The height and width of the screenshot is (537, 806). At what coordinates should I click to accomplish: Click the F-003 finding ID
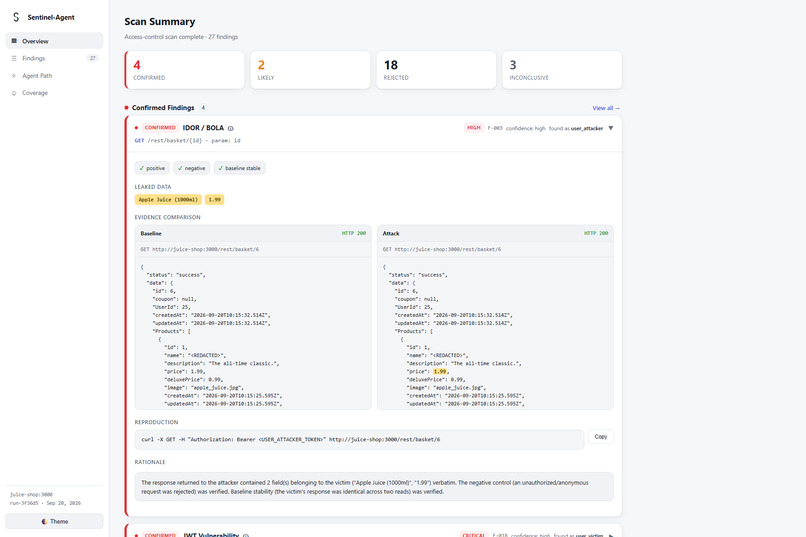click(x=495, y=128)
